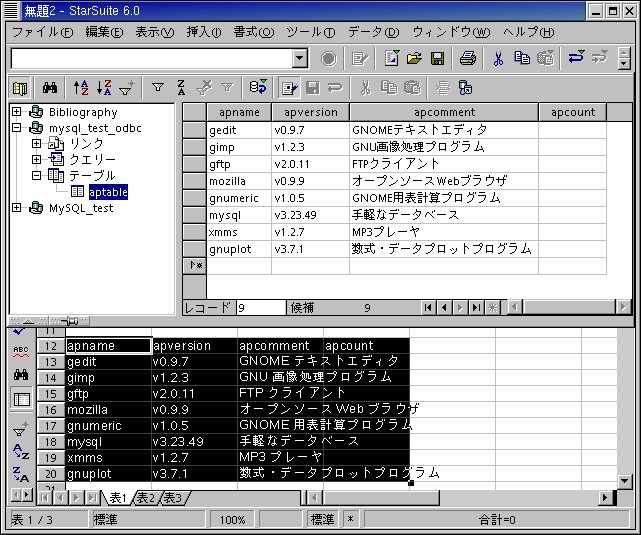Image resolution: width=641 pixels, height=535 pixels.
Task: Click the 合計=0 sum status field
Action: coord(497,519)
